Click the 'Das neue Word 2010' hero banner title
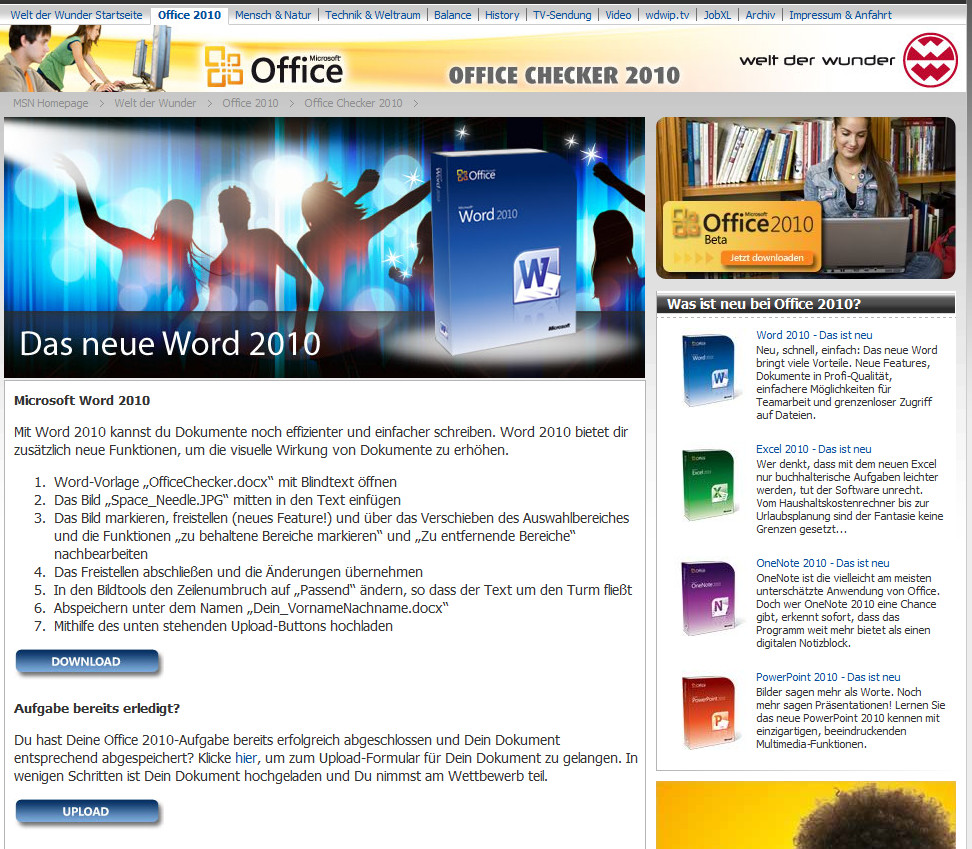 (170, 343)
